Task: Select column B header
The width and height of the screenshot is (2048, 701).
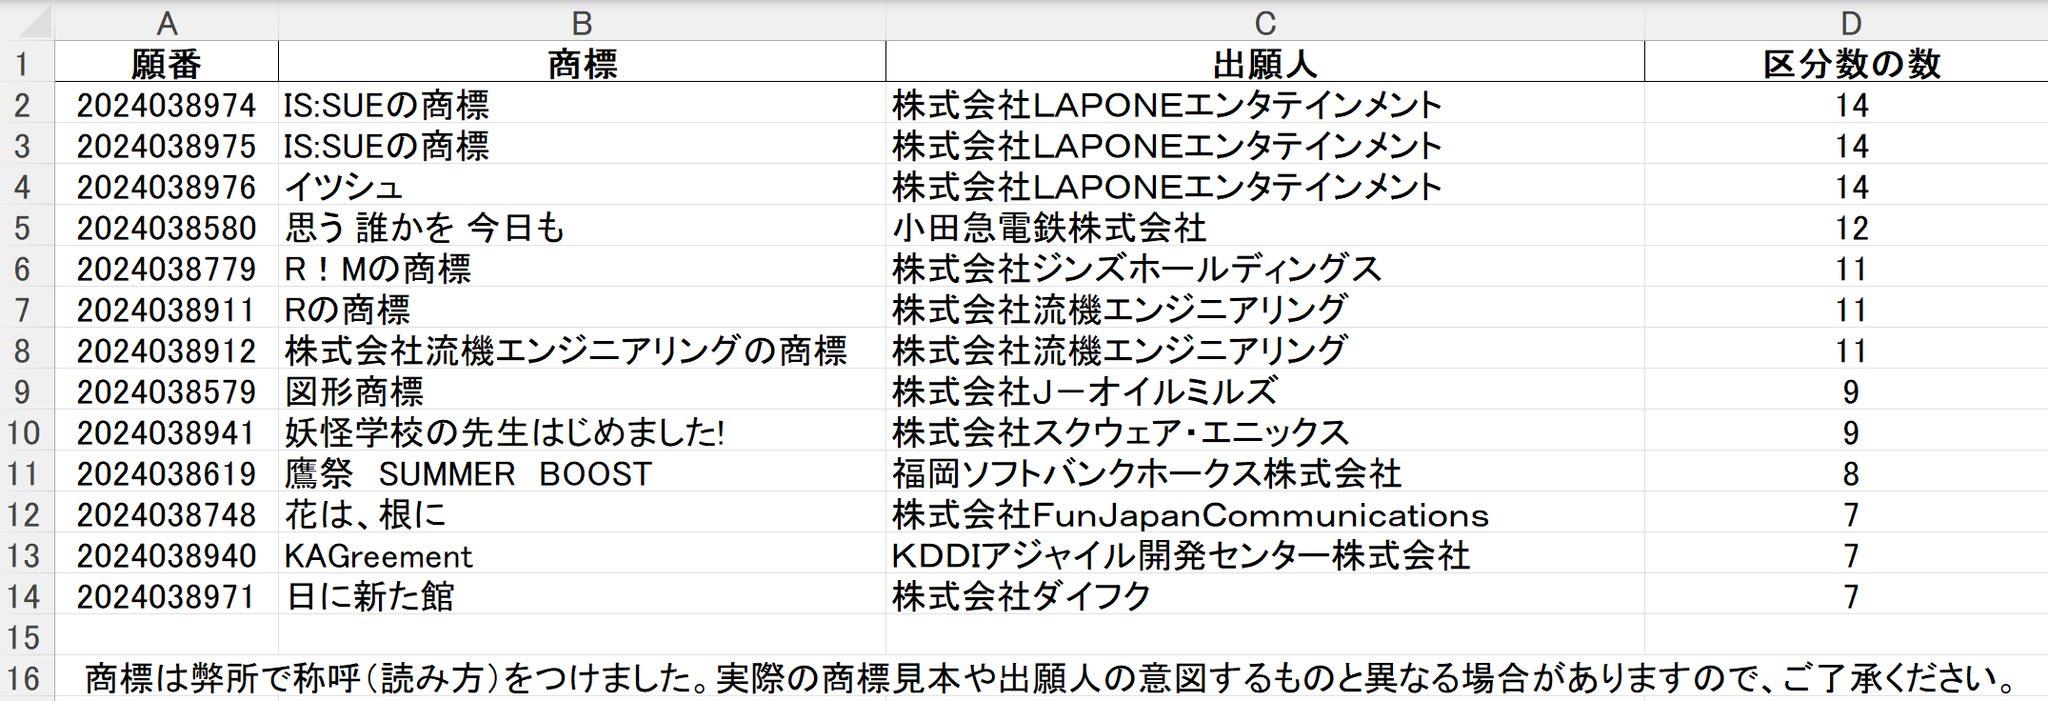Action: [582, 22]
